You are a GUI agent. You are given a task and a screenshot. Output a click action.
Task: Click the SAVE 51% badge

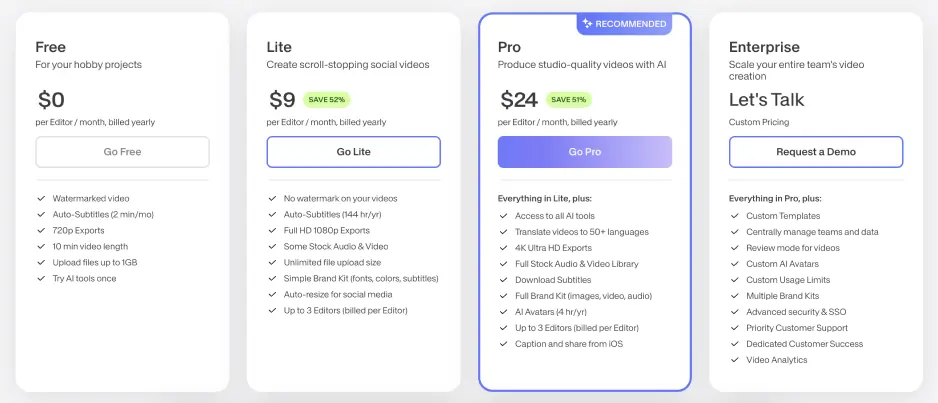568,100
